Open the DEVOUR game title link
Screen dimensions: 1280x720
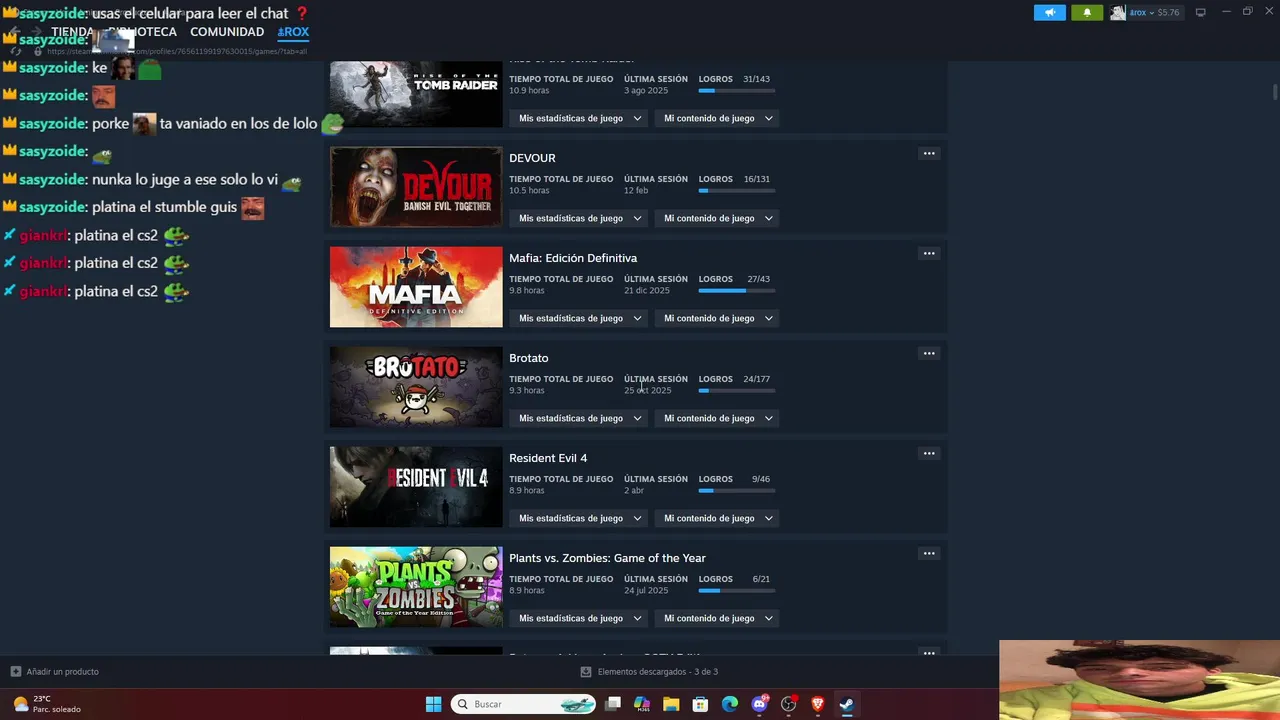click(532, 158)
